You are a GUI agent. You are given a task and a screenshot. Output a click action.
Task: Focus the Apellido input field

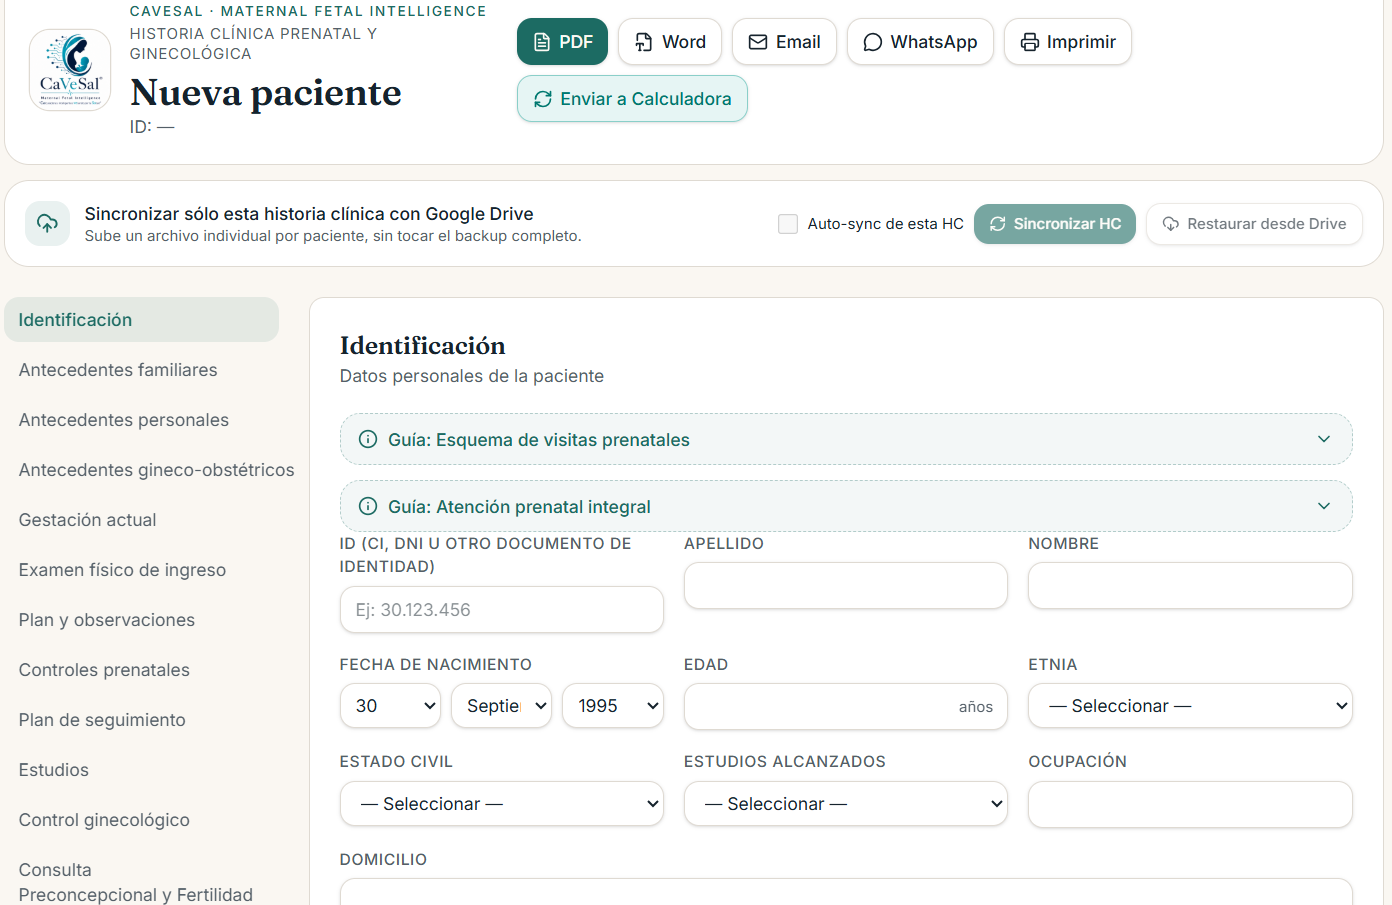coord(846,586)
